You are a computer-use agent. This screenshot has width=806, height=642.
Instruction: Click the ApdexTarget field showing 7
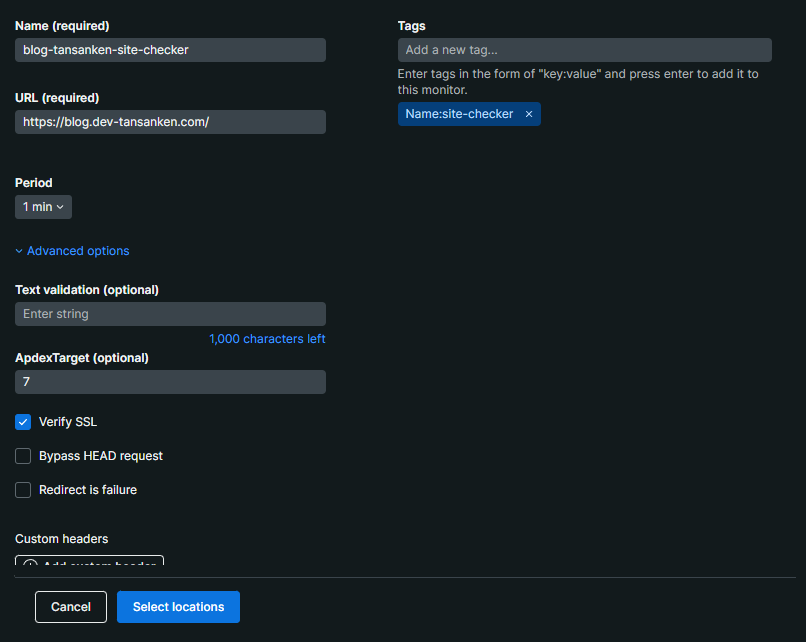click(170, 382)
